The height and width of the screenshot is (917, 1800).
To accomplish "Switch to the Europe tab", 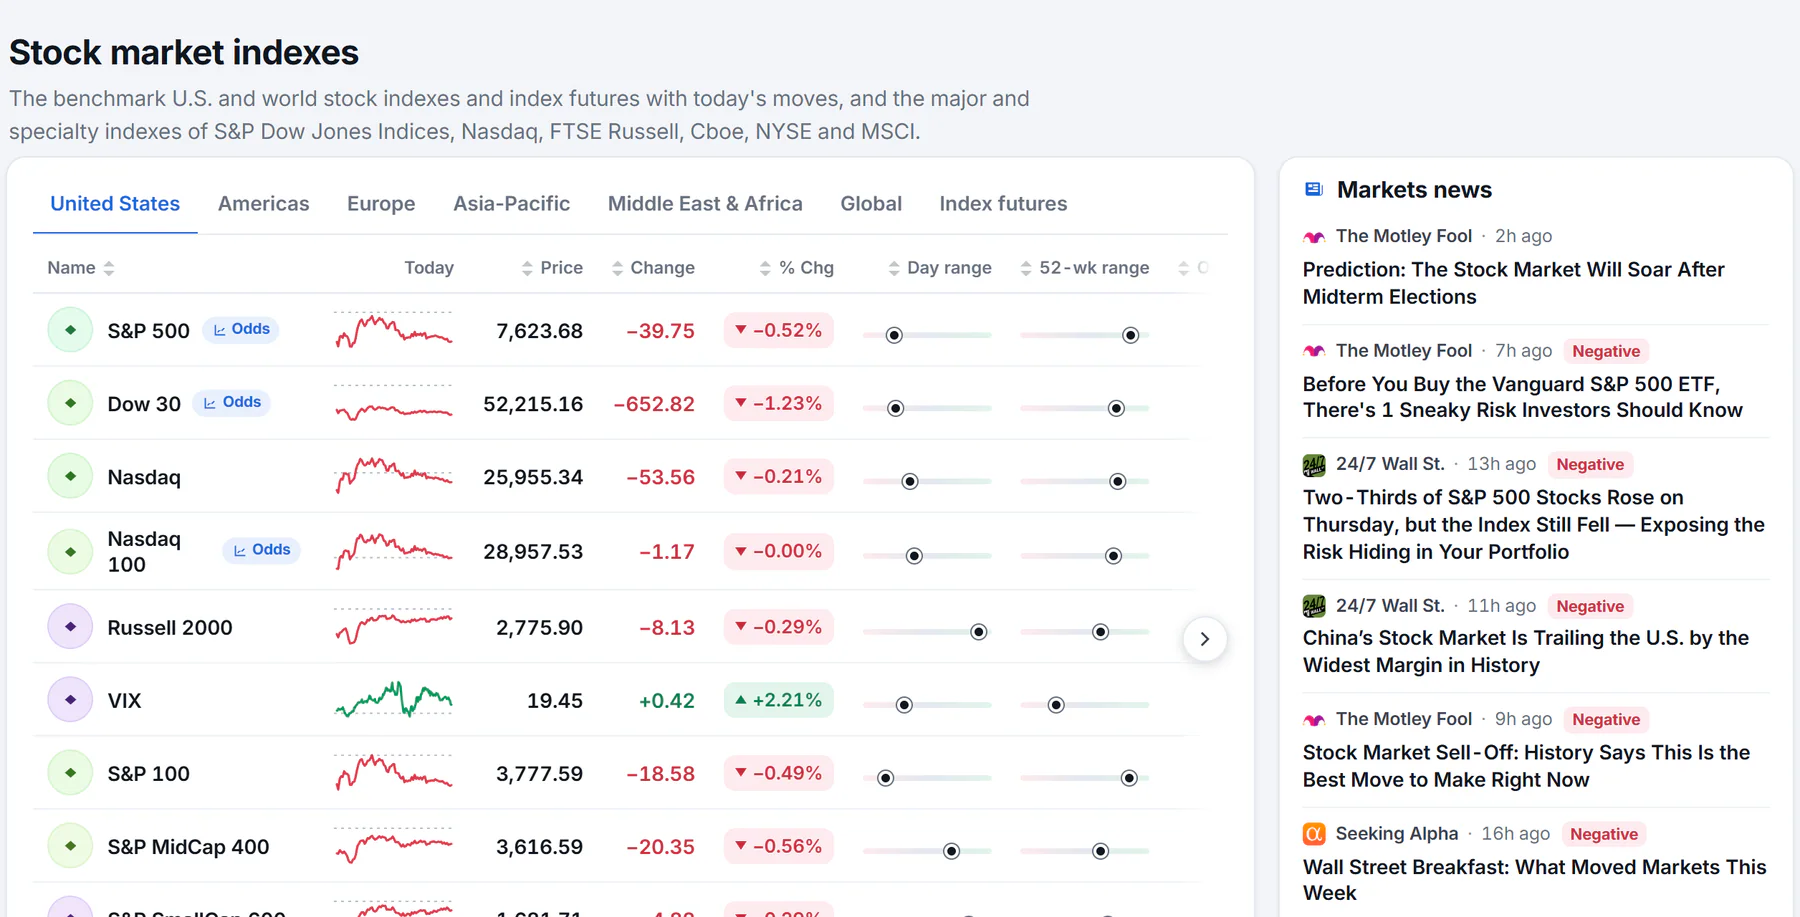I will pyautogui.click(x=381, y=204).
